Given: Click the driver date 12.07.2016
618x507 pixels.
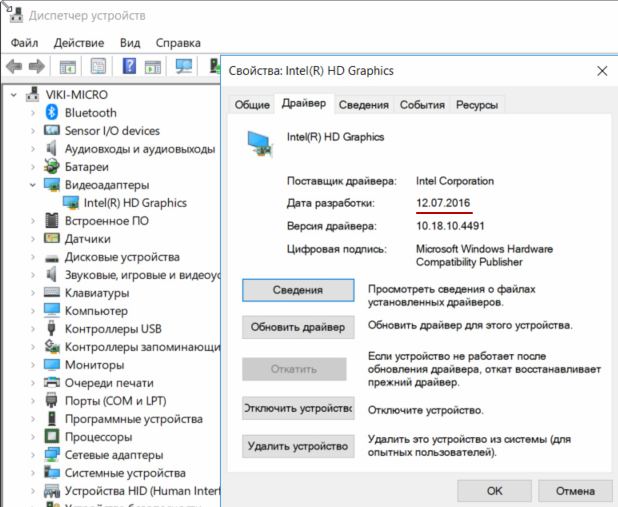Looking at the screenshot, I should pyautogui.click(x=443, y=203).
